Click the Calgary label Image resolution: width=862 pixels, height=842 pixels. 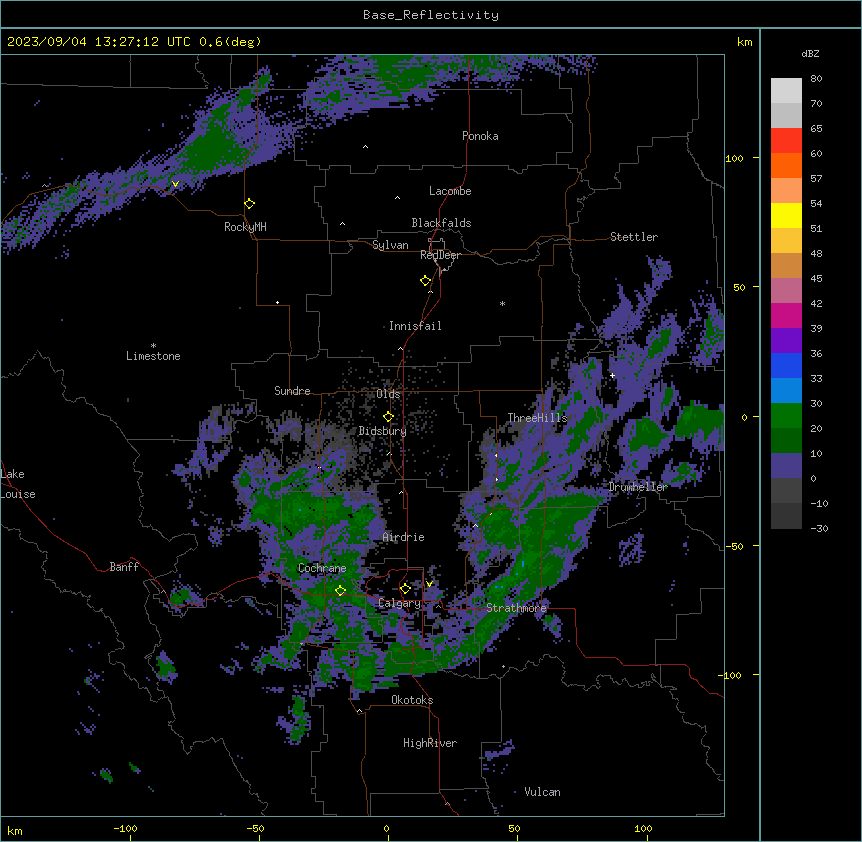pos(399,603)
